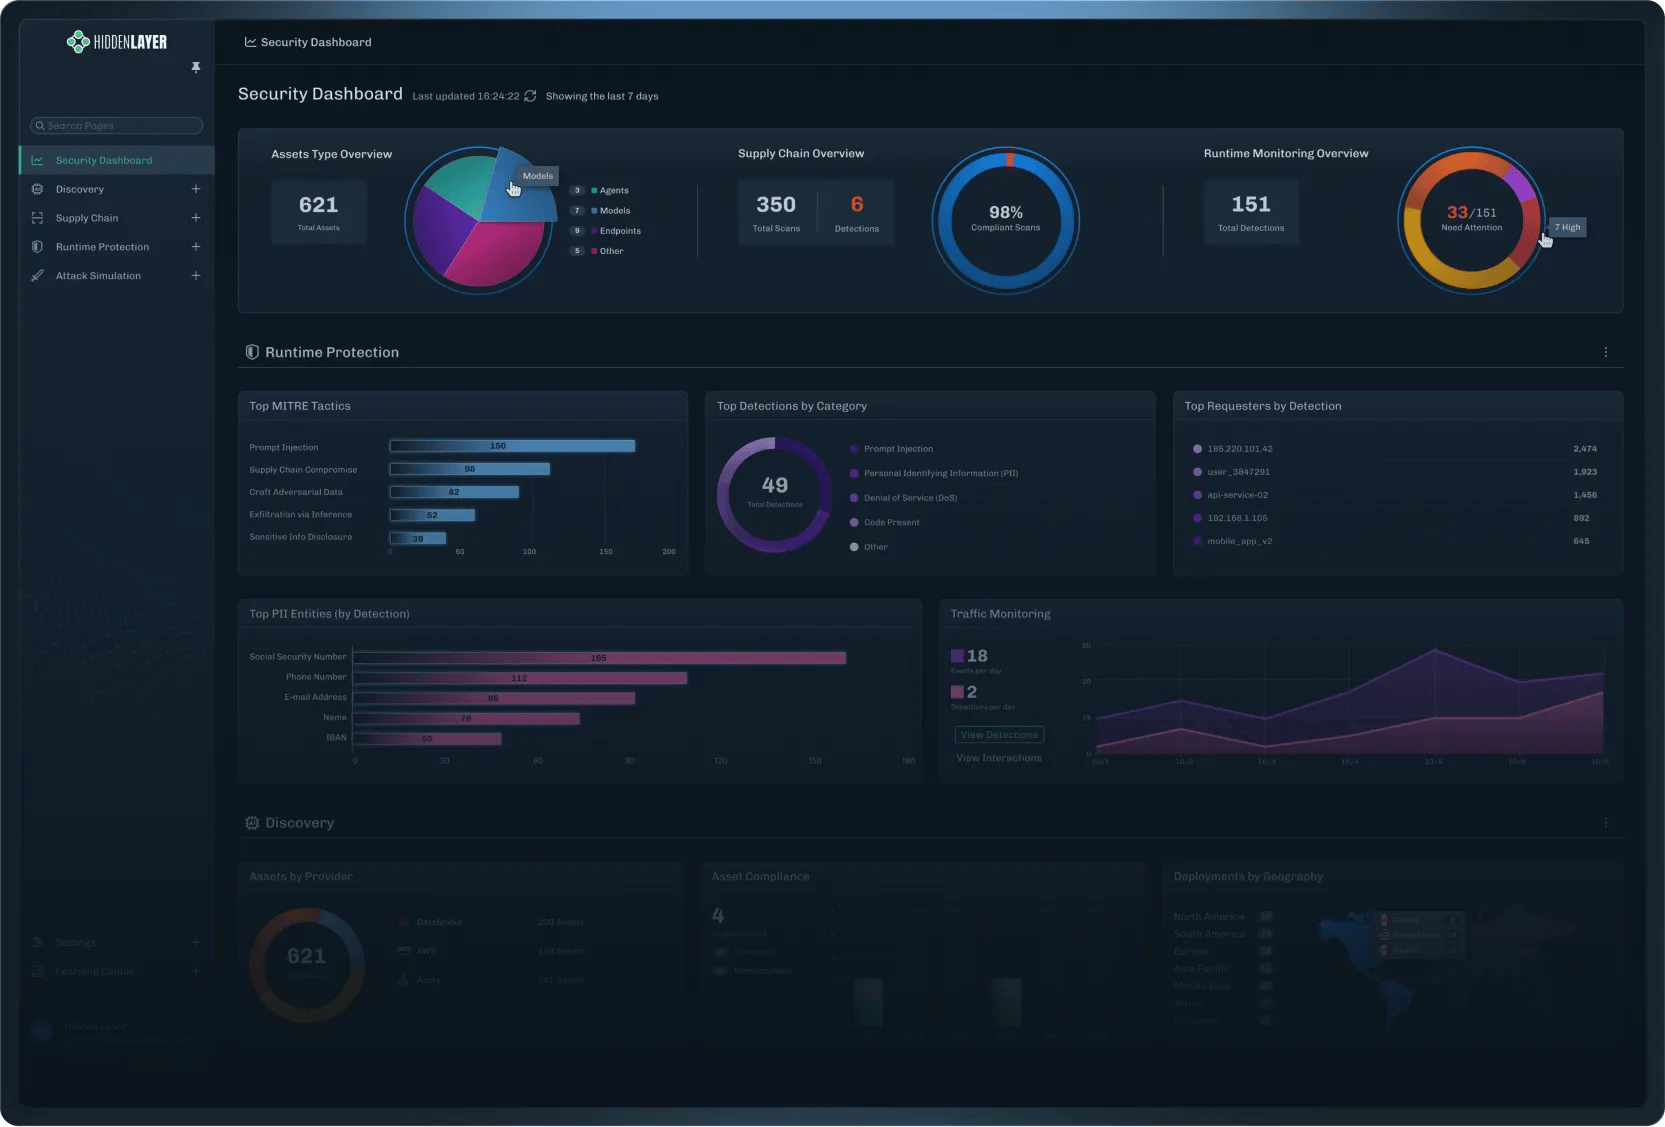Toggle the sidebar pin icon

(x=196, y=67)
